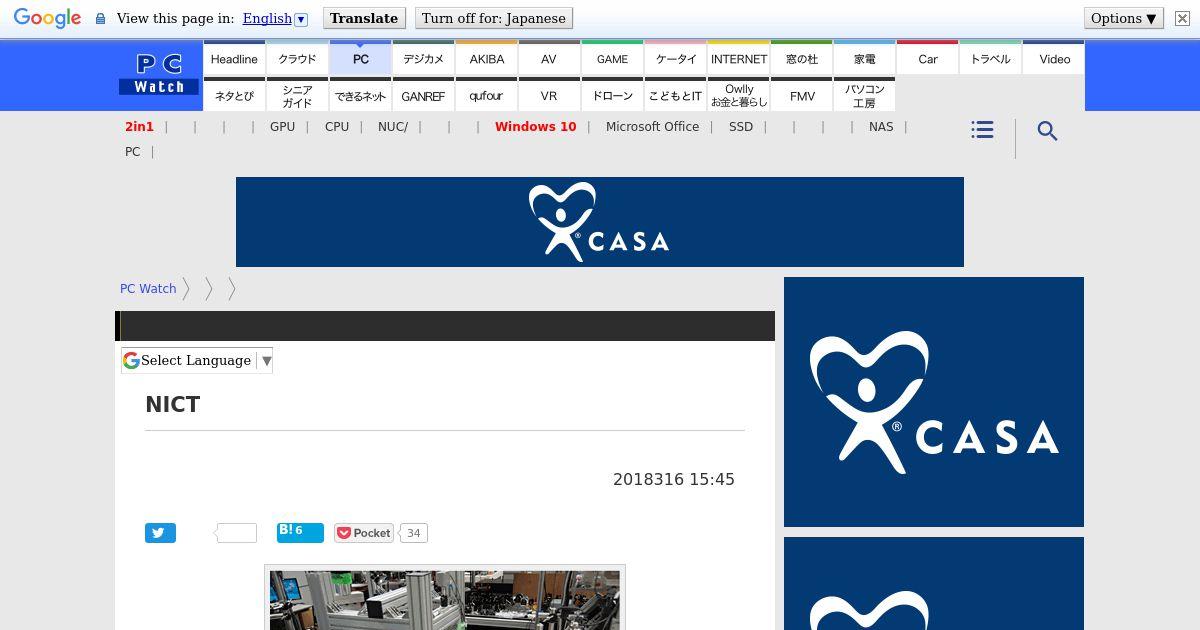This screenshot has height=630, width=1200.
Task: Click the article date 2018316 15:45
Action: (674, 480)
